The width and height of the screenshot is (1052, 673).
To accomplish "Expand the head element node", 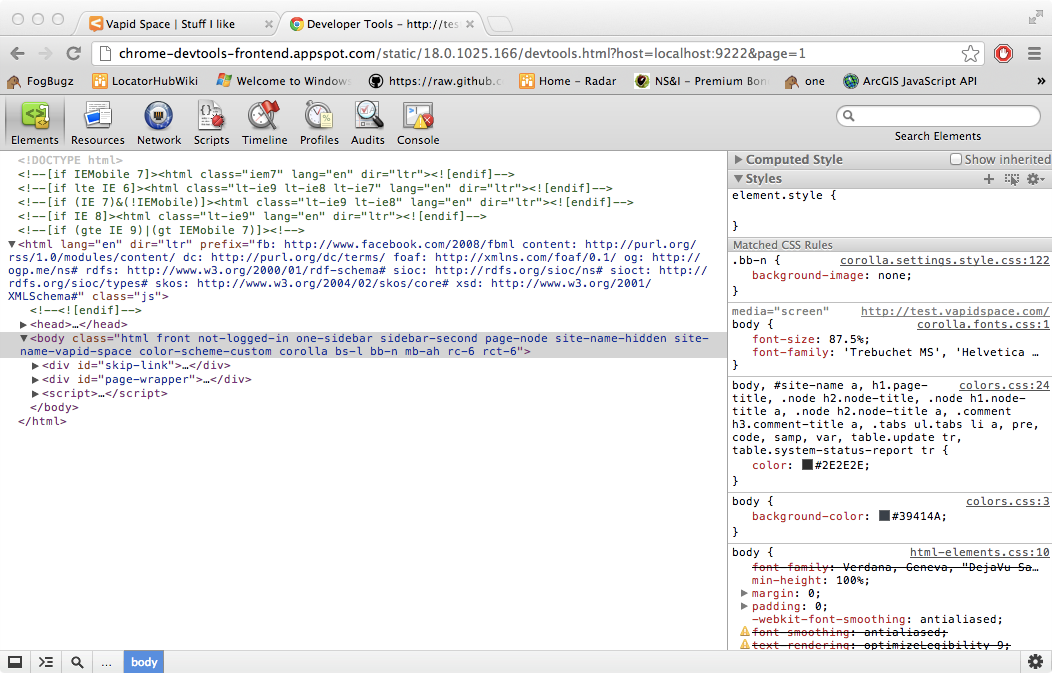I will [x=23, y=324].
